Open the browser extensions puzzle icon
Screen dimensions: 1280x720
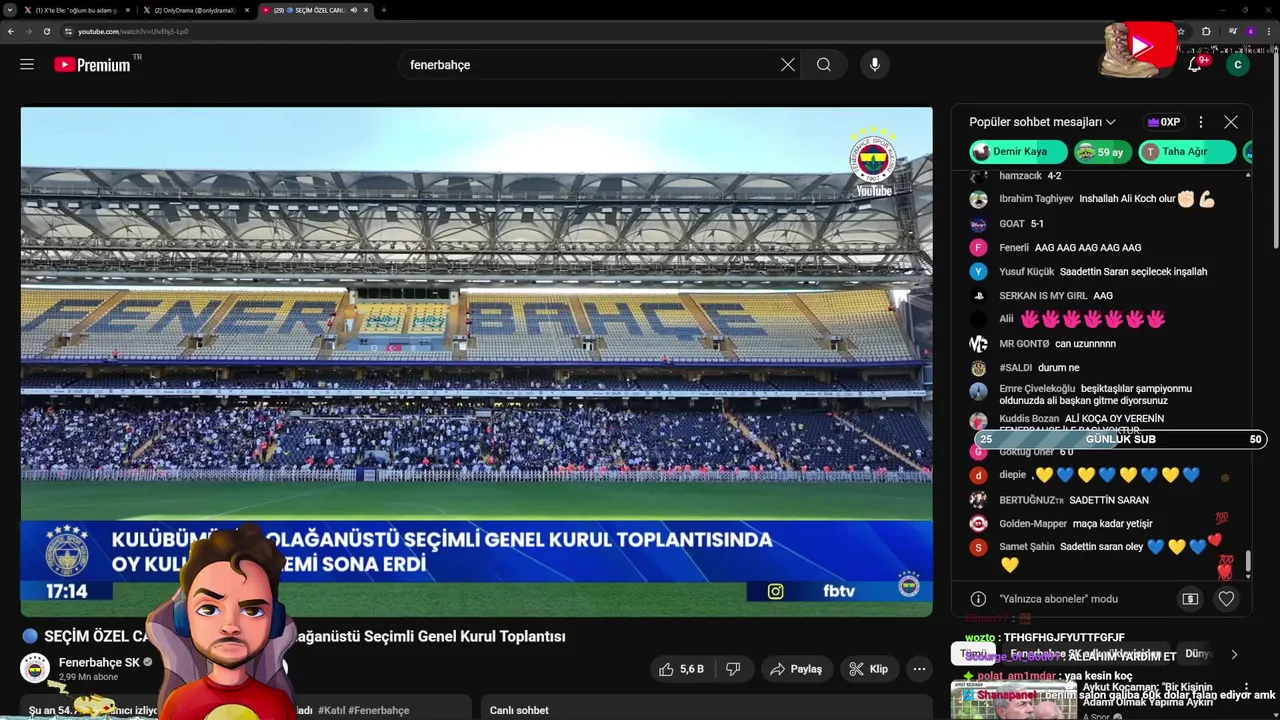1206,31
